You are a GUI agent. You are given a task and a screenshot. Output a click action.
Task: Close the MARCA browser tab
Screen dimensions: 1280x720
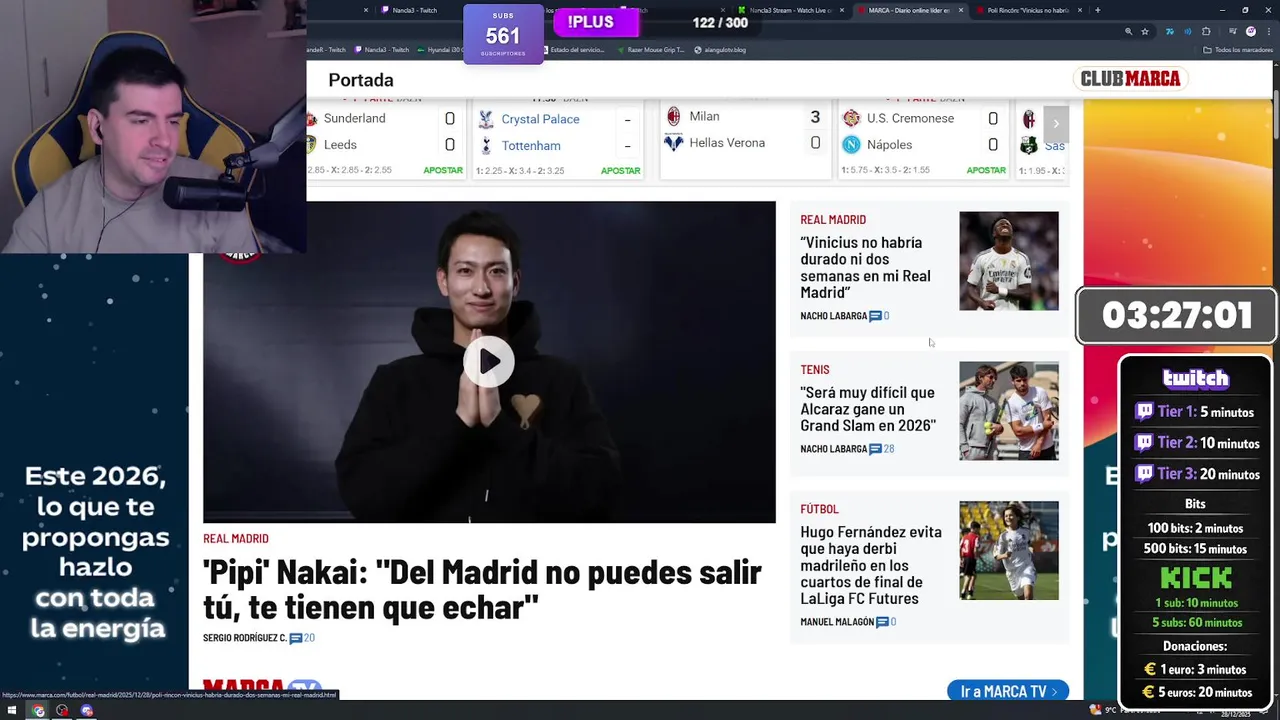961,10
